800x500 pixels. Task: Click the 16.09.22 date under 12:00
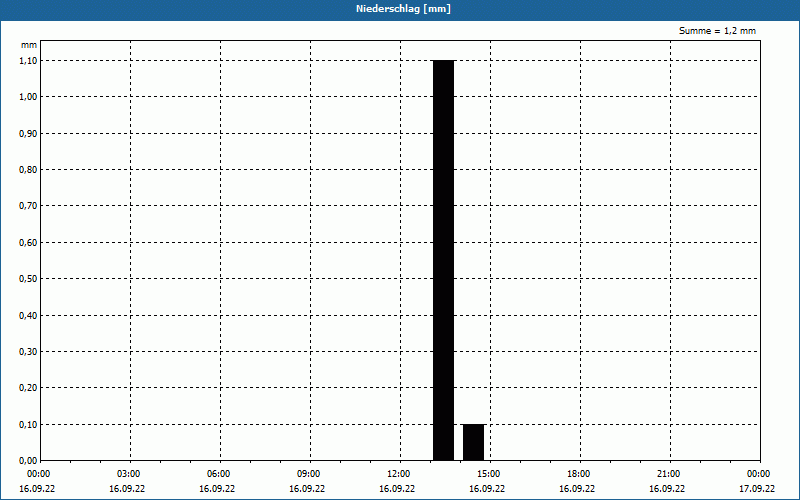click(397, 489)
